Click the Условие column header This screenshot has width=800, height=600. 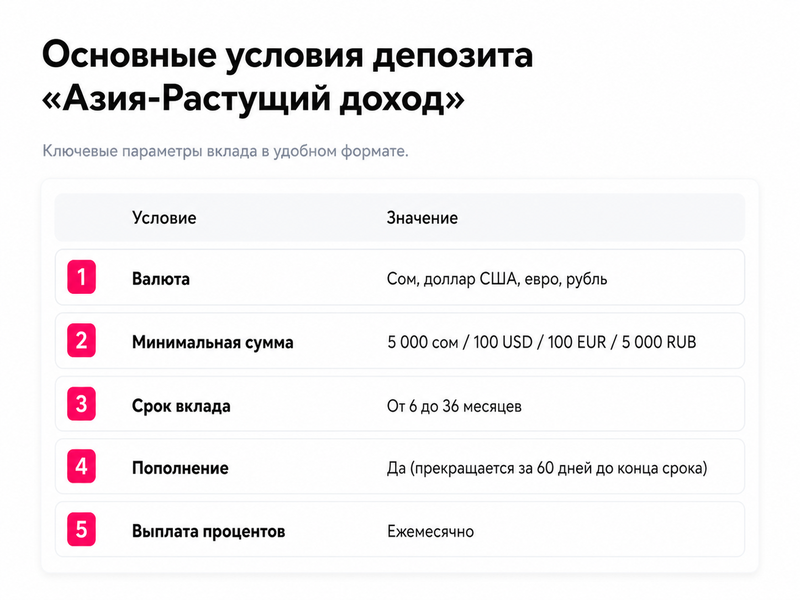coord(164,218)
